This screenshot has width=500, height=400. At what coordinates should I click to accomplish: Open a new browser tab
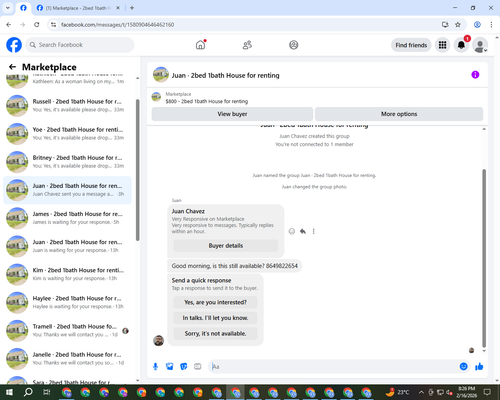click(132, 8)
